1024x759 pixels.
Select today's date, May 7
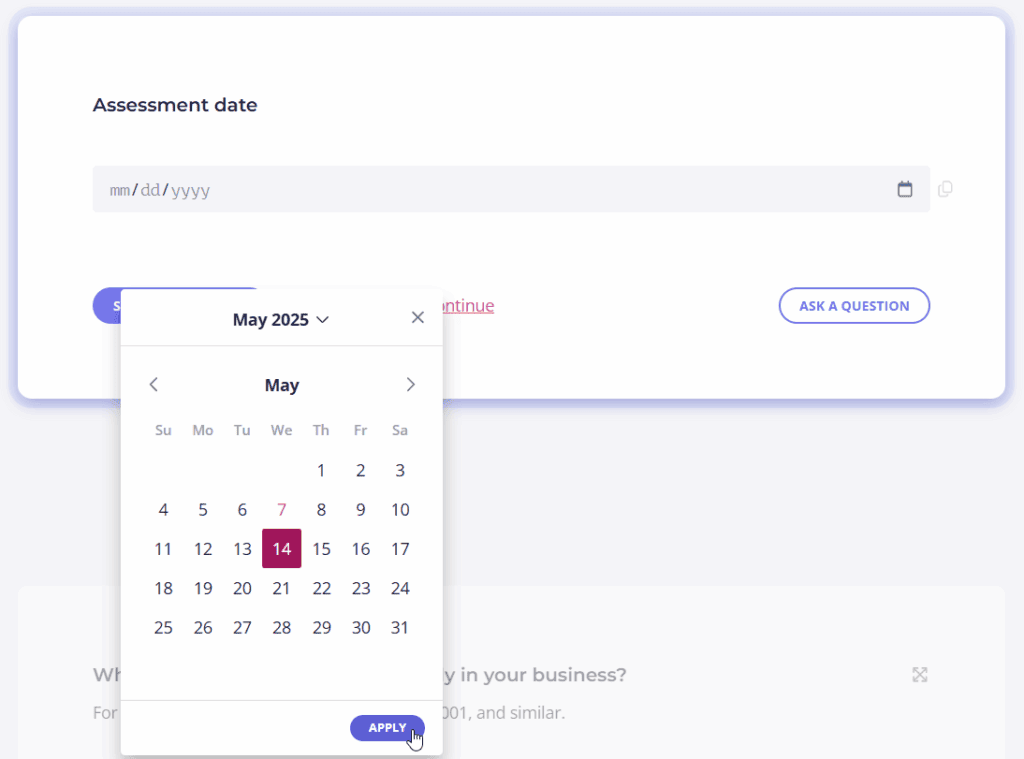(x=281, y=509)
